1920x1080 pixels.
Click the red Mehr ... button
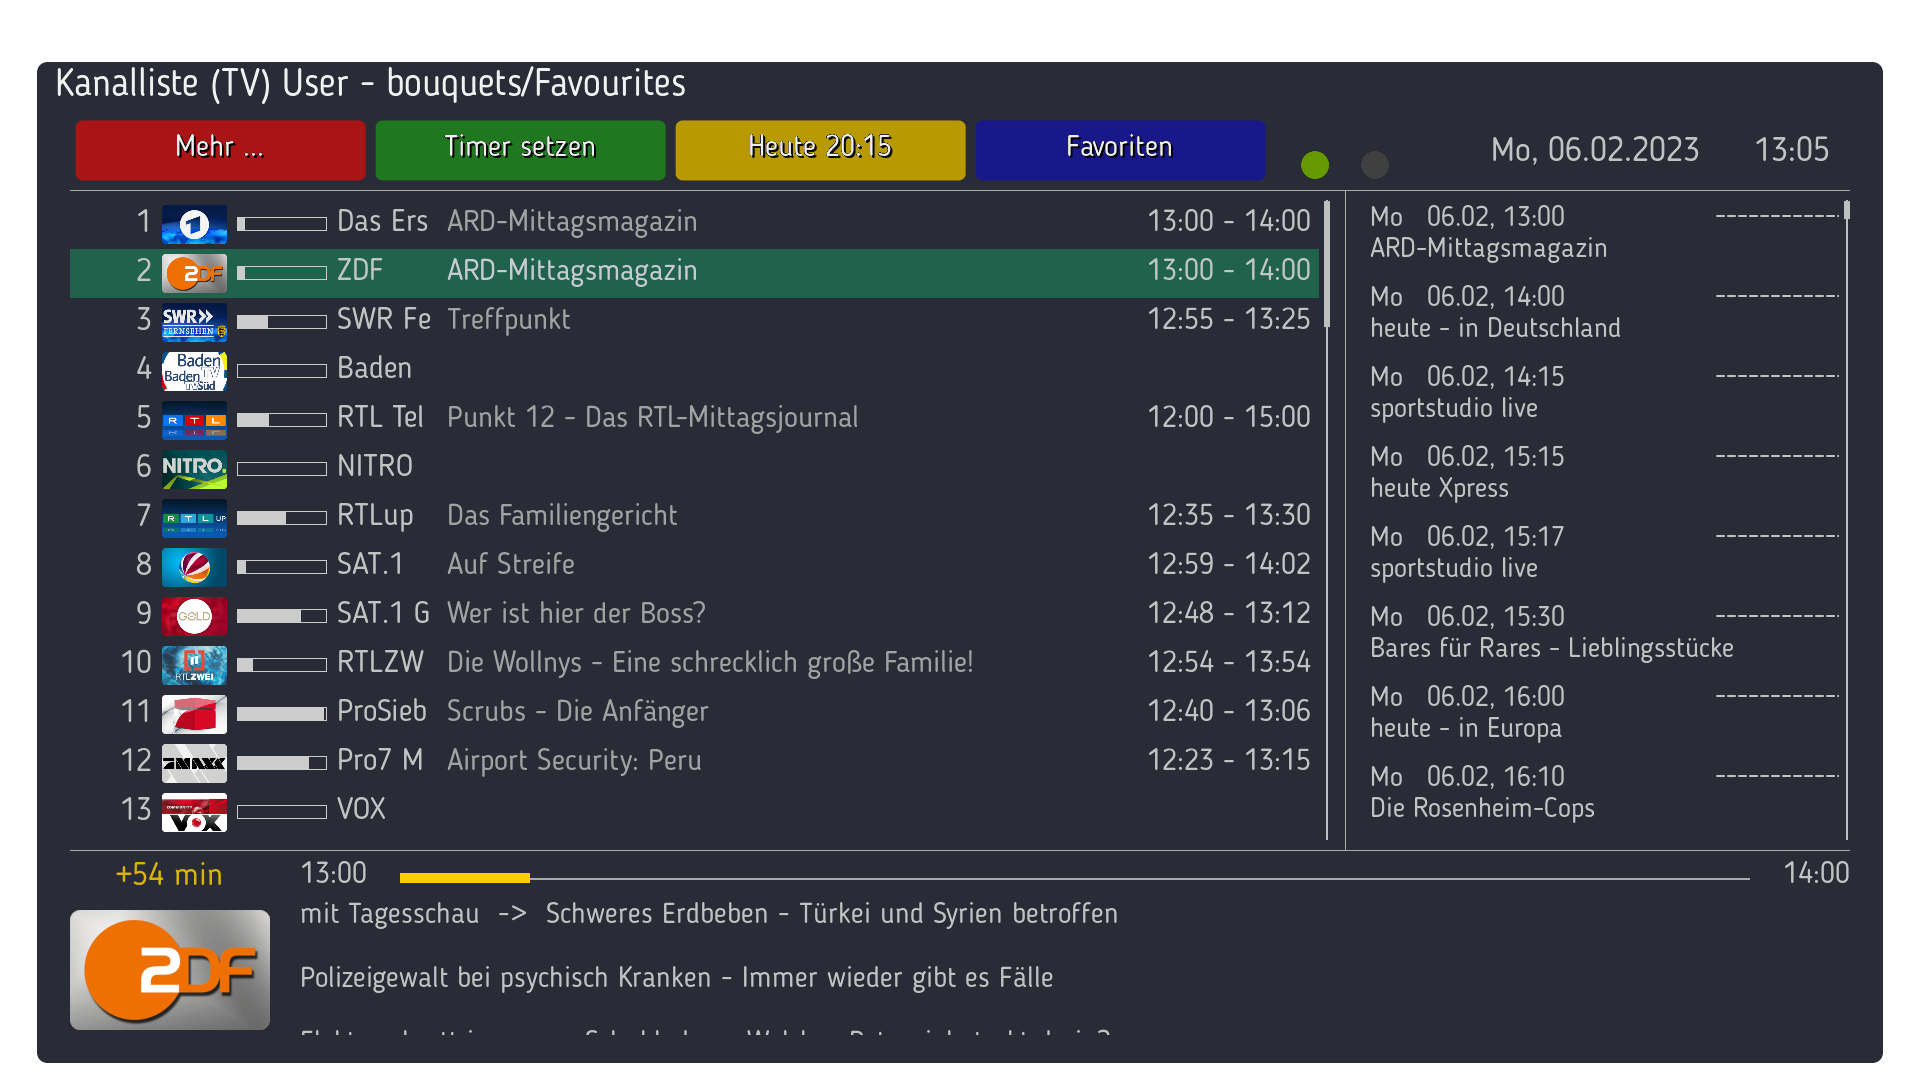tap(220, 150)
